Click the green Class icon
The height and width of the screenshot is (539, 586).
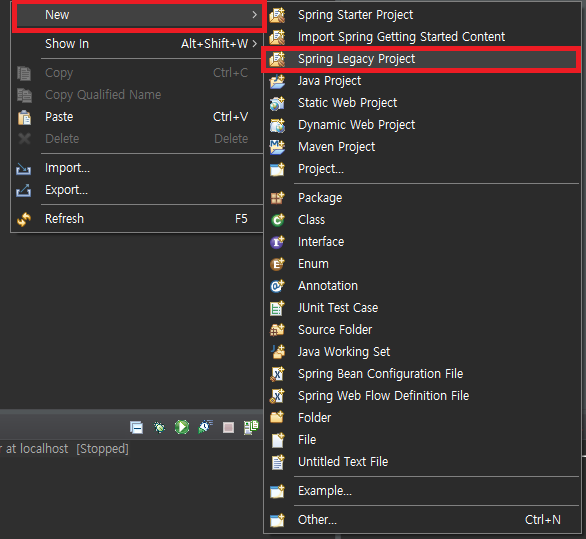[x=277, y=220]
